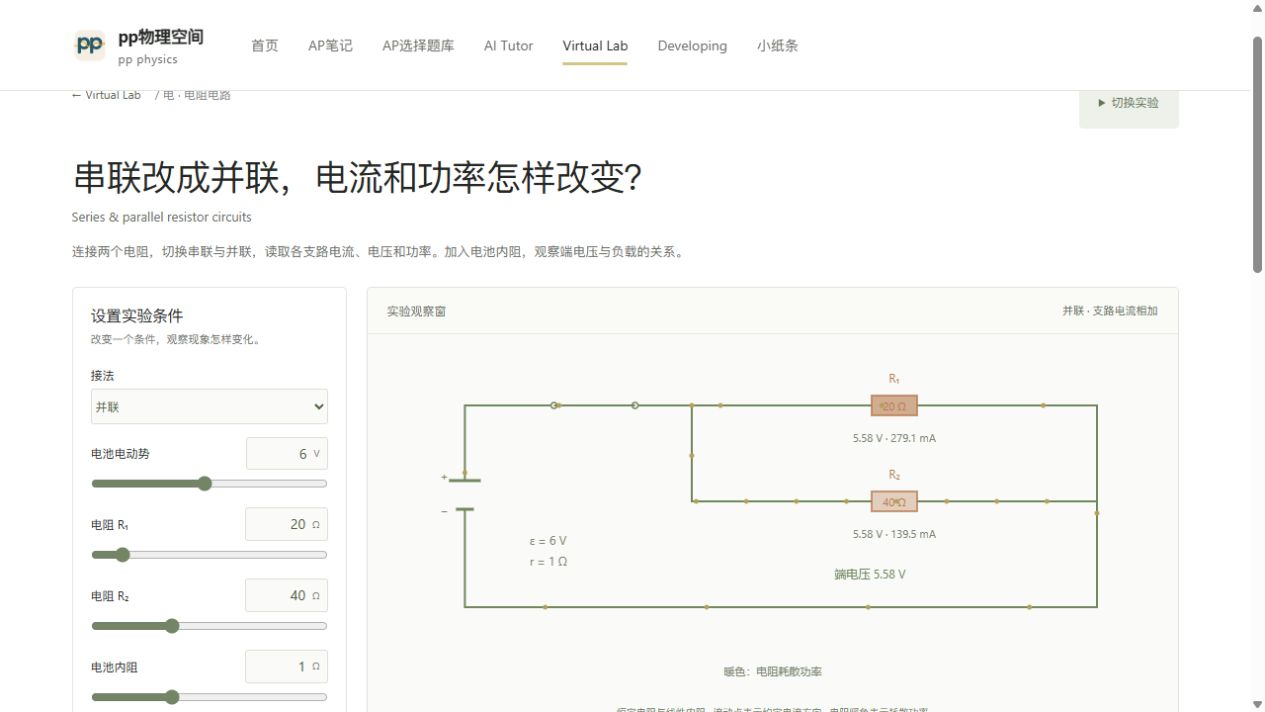1265x712 pixels.
Task: Adjust the 电池内阻 slider
Action: coord(209,697)
